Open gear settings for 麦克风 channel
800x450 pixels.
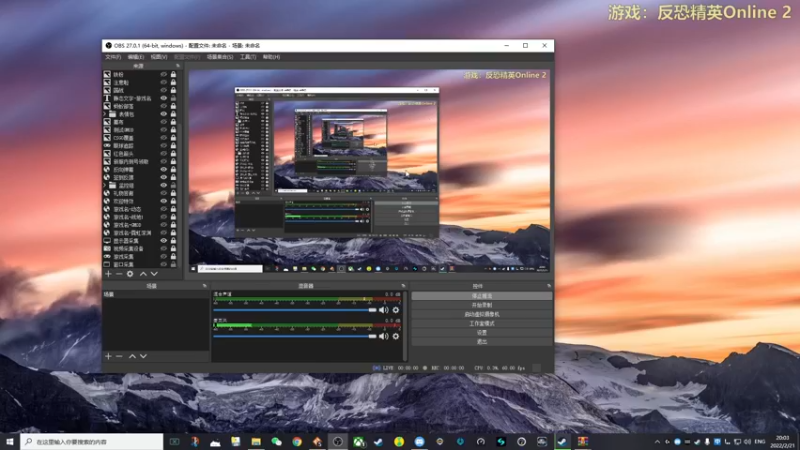396,336
